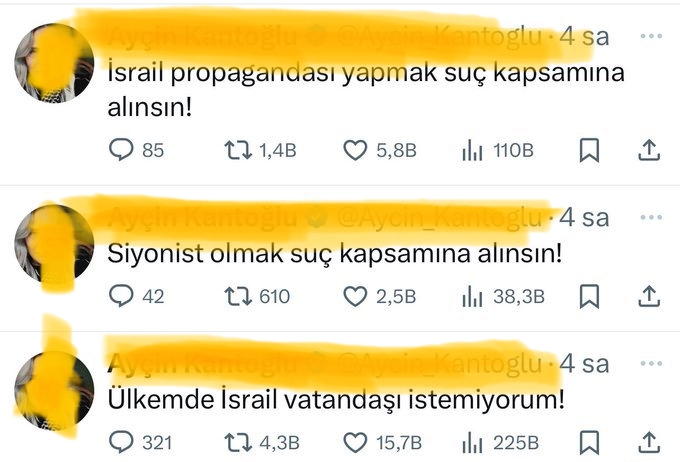Open more options on first tweet

coord(651,36)
